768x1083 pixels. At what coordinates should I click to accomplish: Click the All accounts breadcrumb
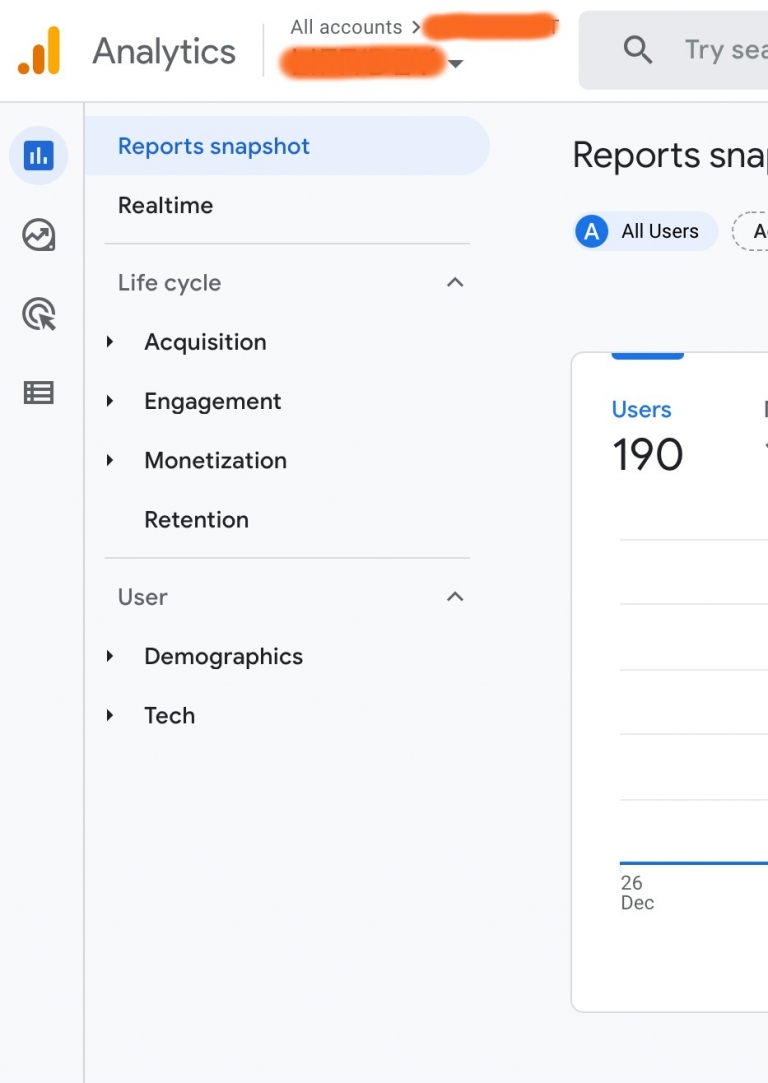(x=344, y=27)
